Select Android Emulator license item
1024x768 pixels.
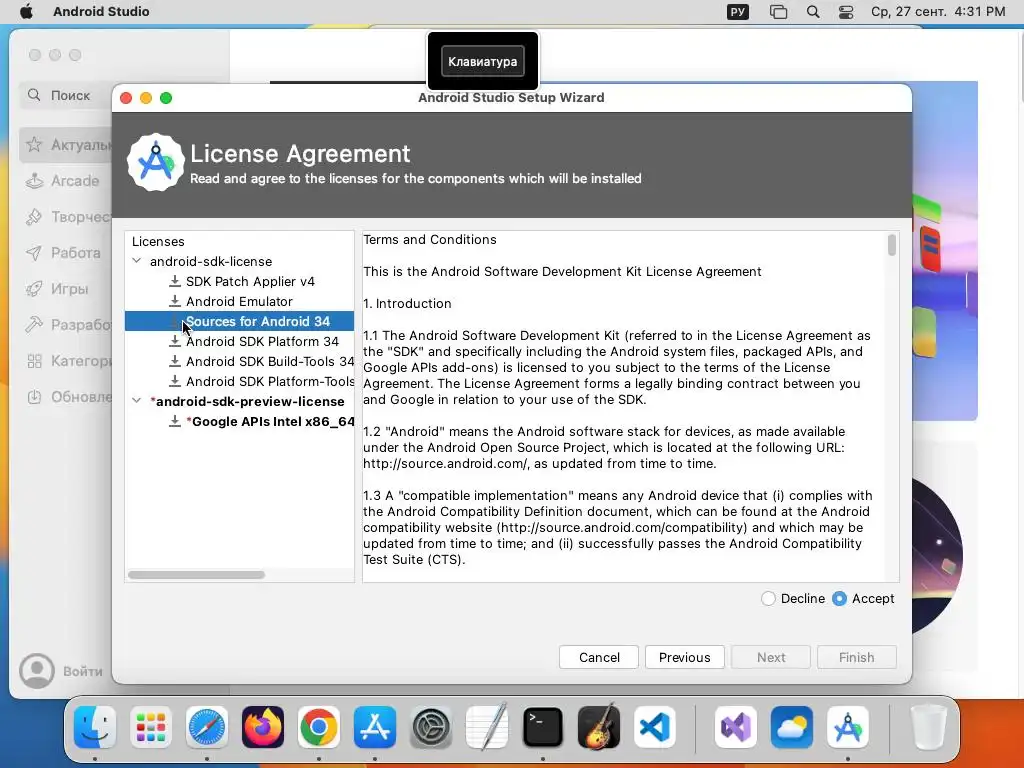tap(239, 301)
